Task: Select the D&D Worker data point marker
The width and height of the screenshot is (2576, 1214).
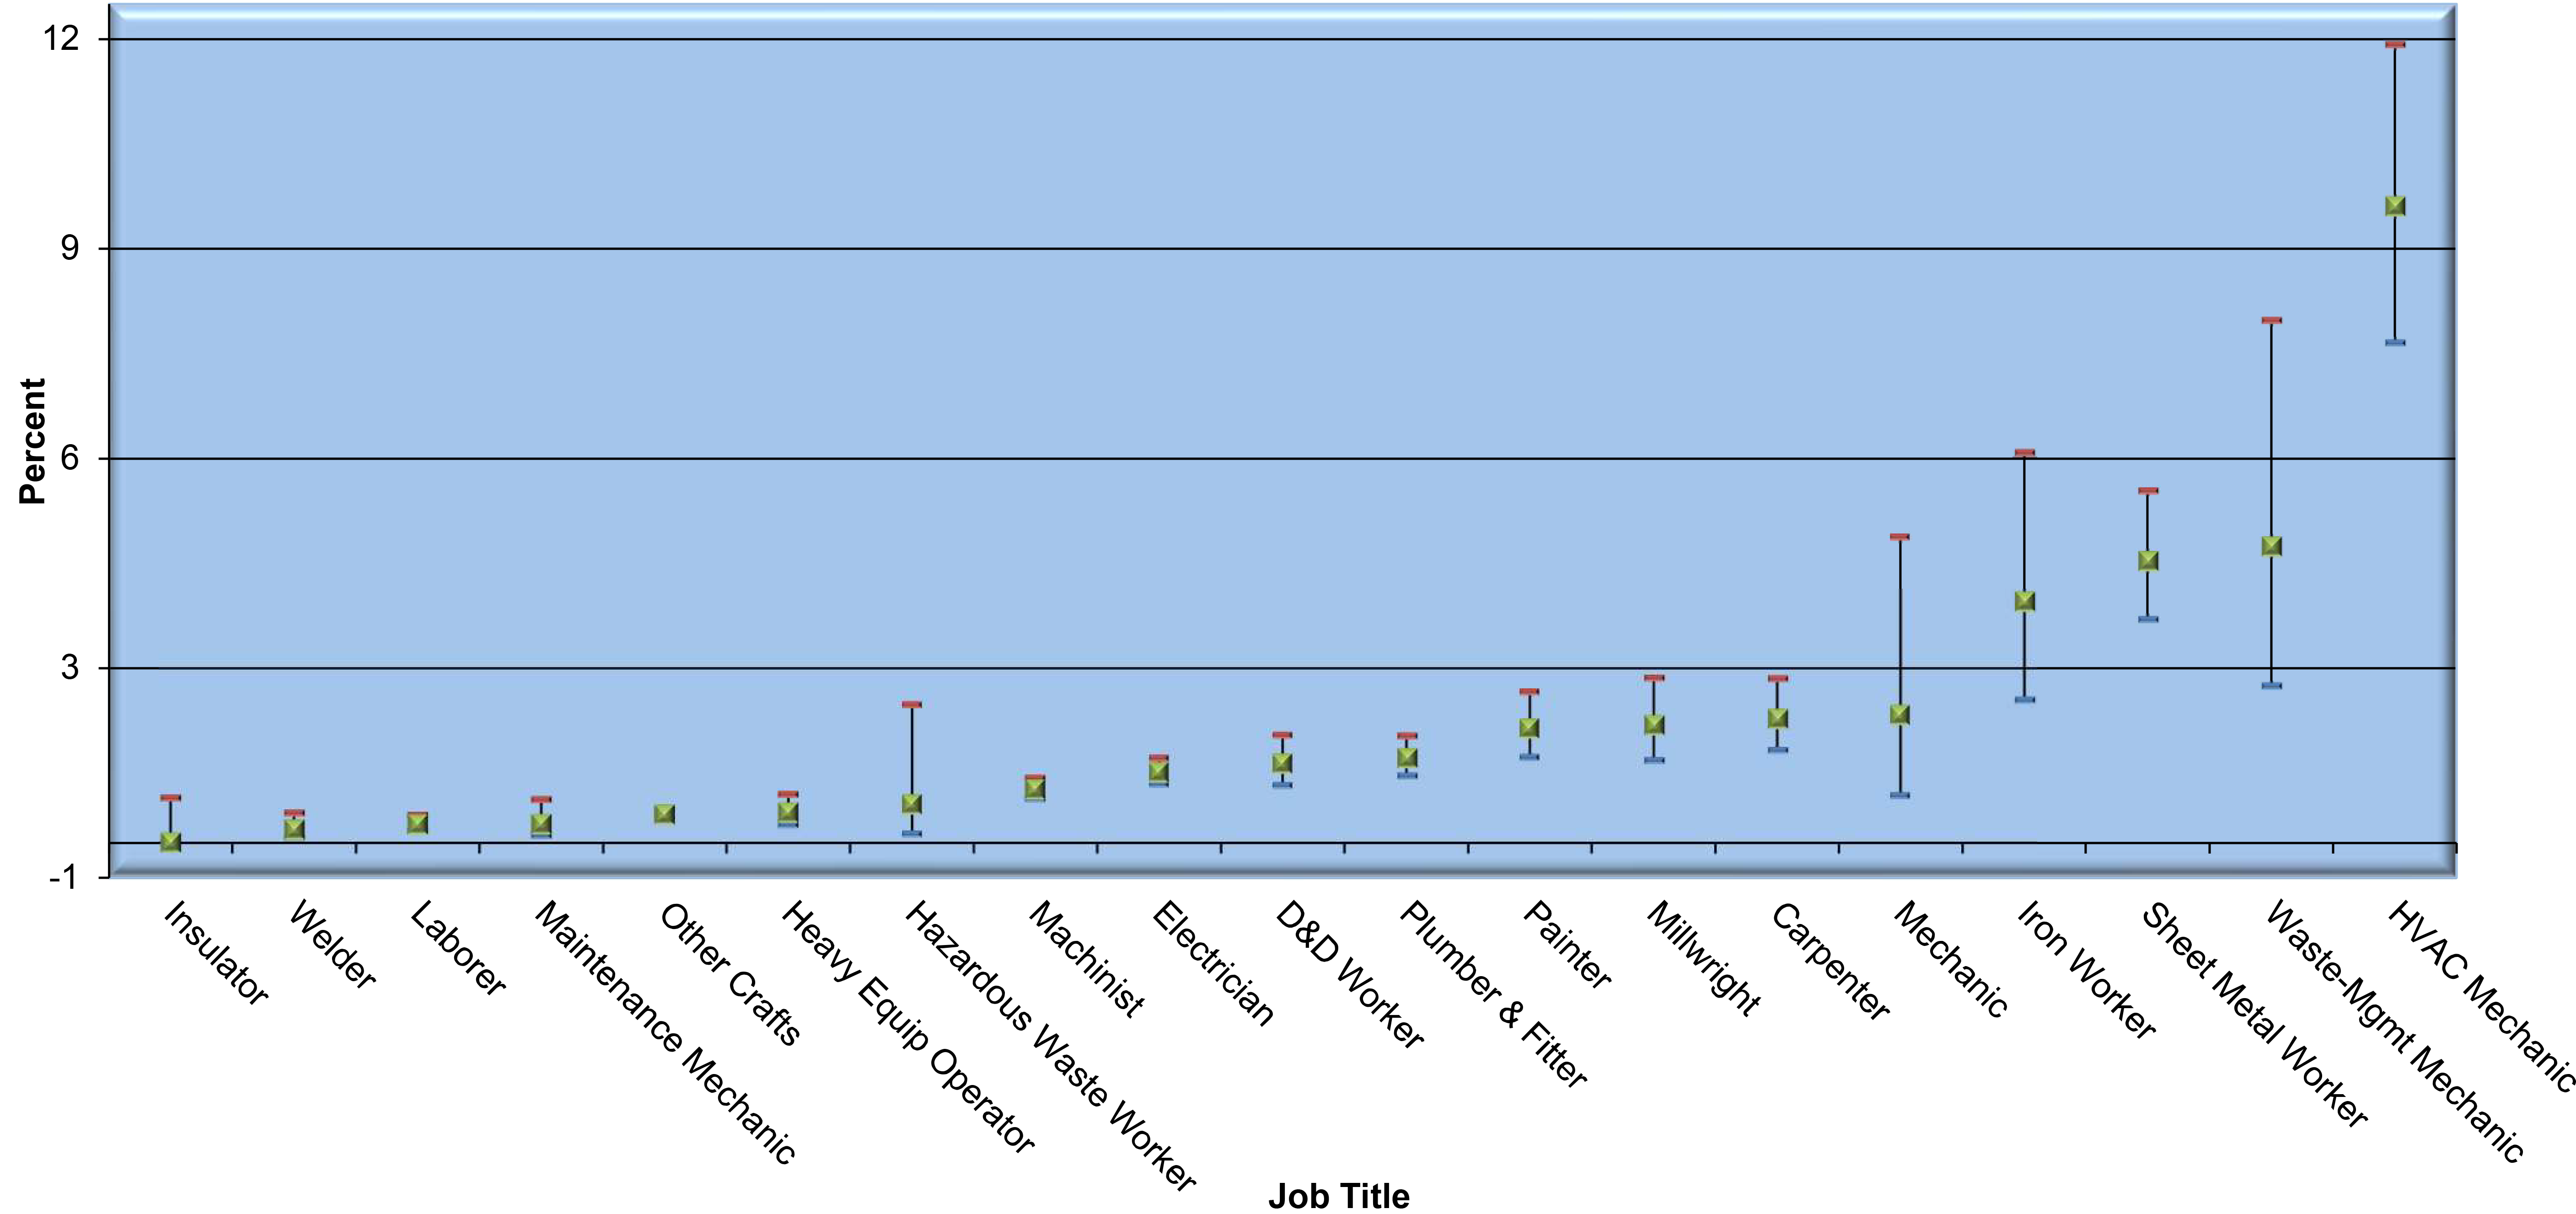Action: (x=1282, y=763)
